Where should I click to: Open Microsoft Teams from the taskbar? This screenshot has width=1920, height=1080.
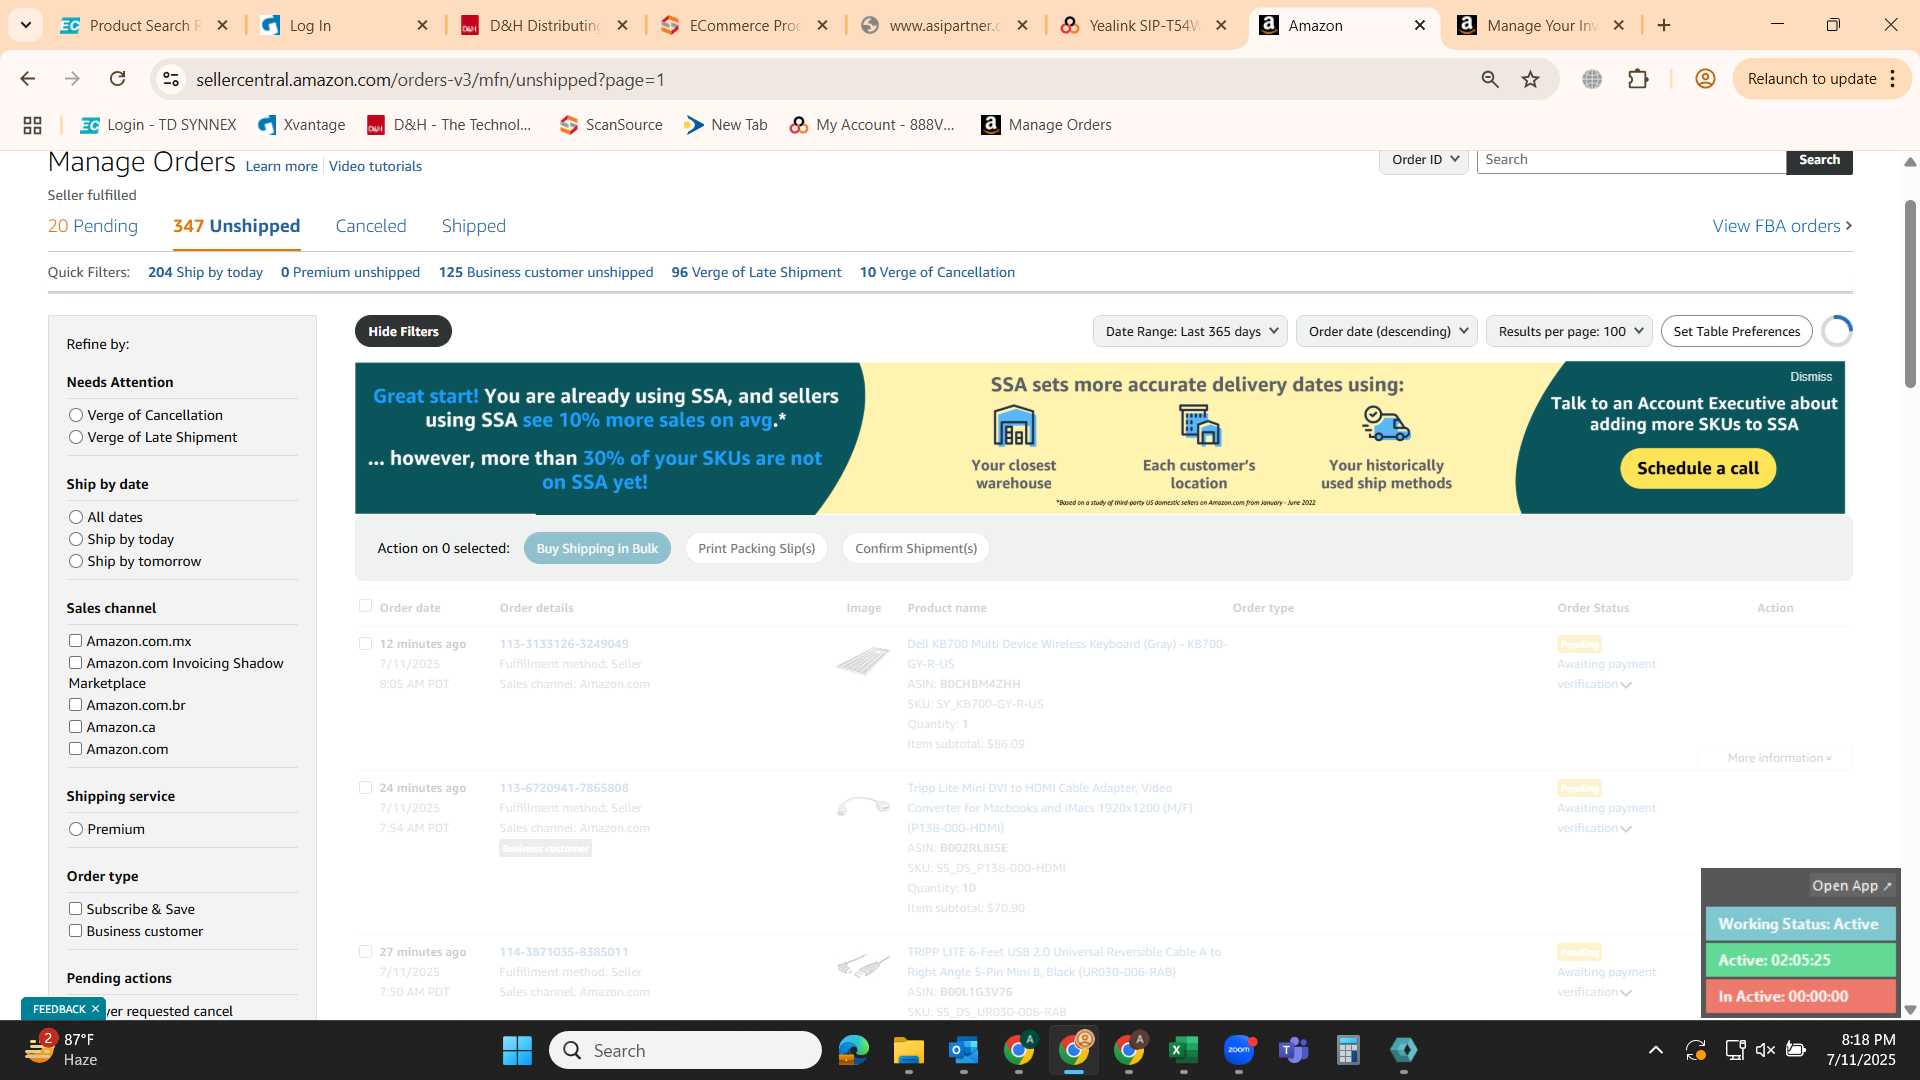click(x=1293, y=1050)
